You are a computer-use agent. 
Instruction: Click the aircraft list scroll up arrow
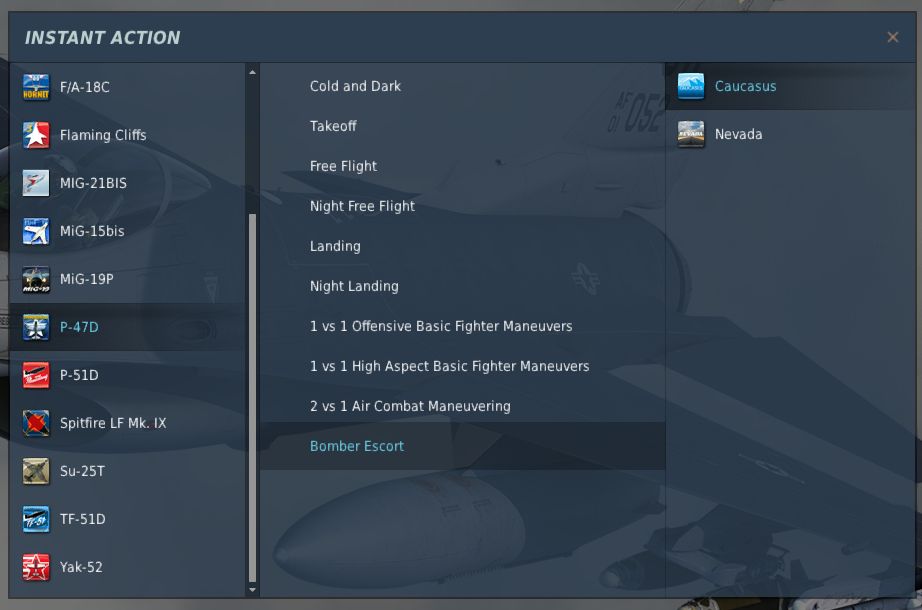click(x=252, y=72)
